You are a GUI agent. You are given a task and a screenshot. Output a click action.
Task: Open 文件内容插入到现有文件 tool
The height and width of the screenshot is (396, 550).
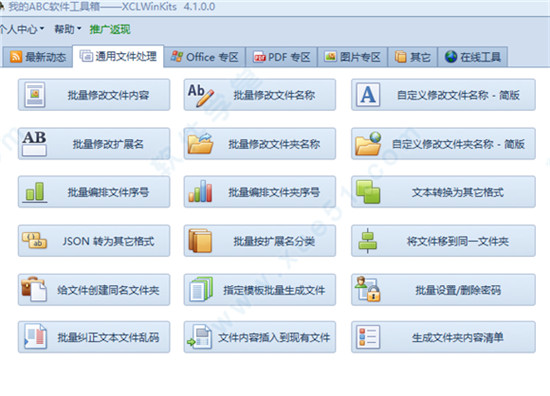point(260,337)
